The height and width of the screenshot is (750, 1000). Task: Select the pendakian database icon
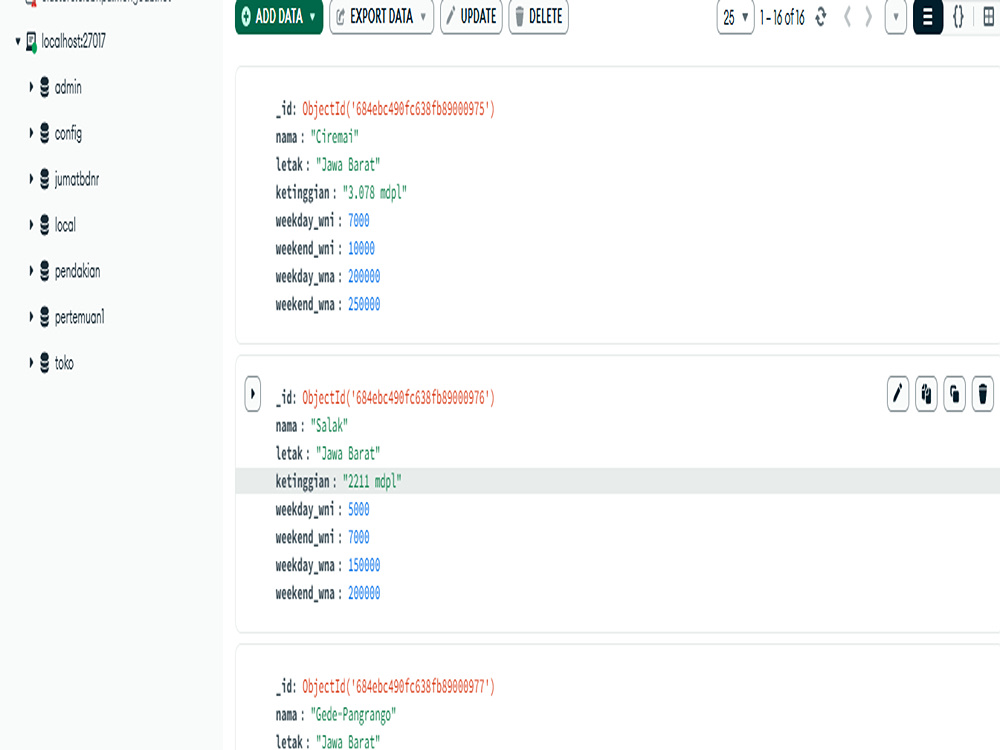click(x=45, y=270)
